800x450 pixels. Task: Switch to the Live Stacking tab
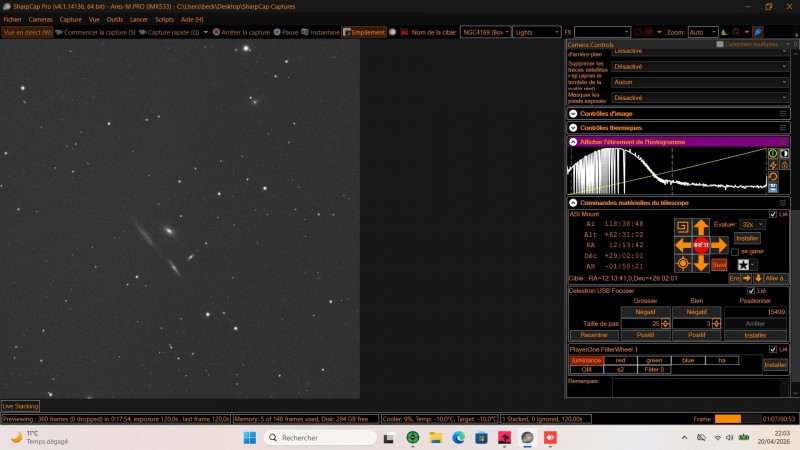pos(20,406)
